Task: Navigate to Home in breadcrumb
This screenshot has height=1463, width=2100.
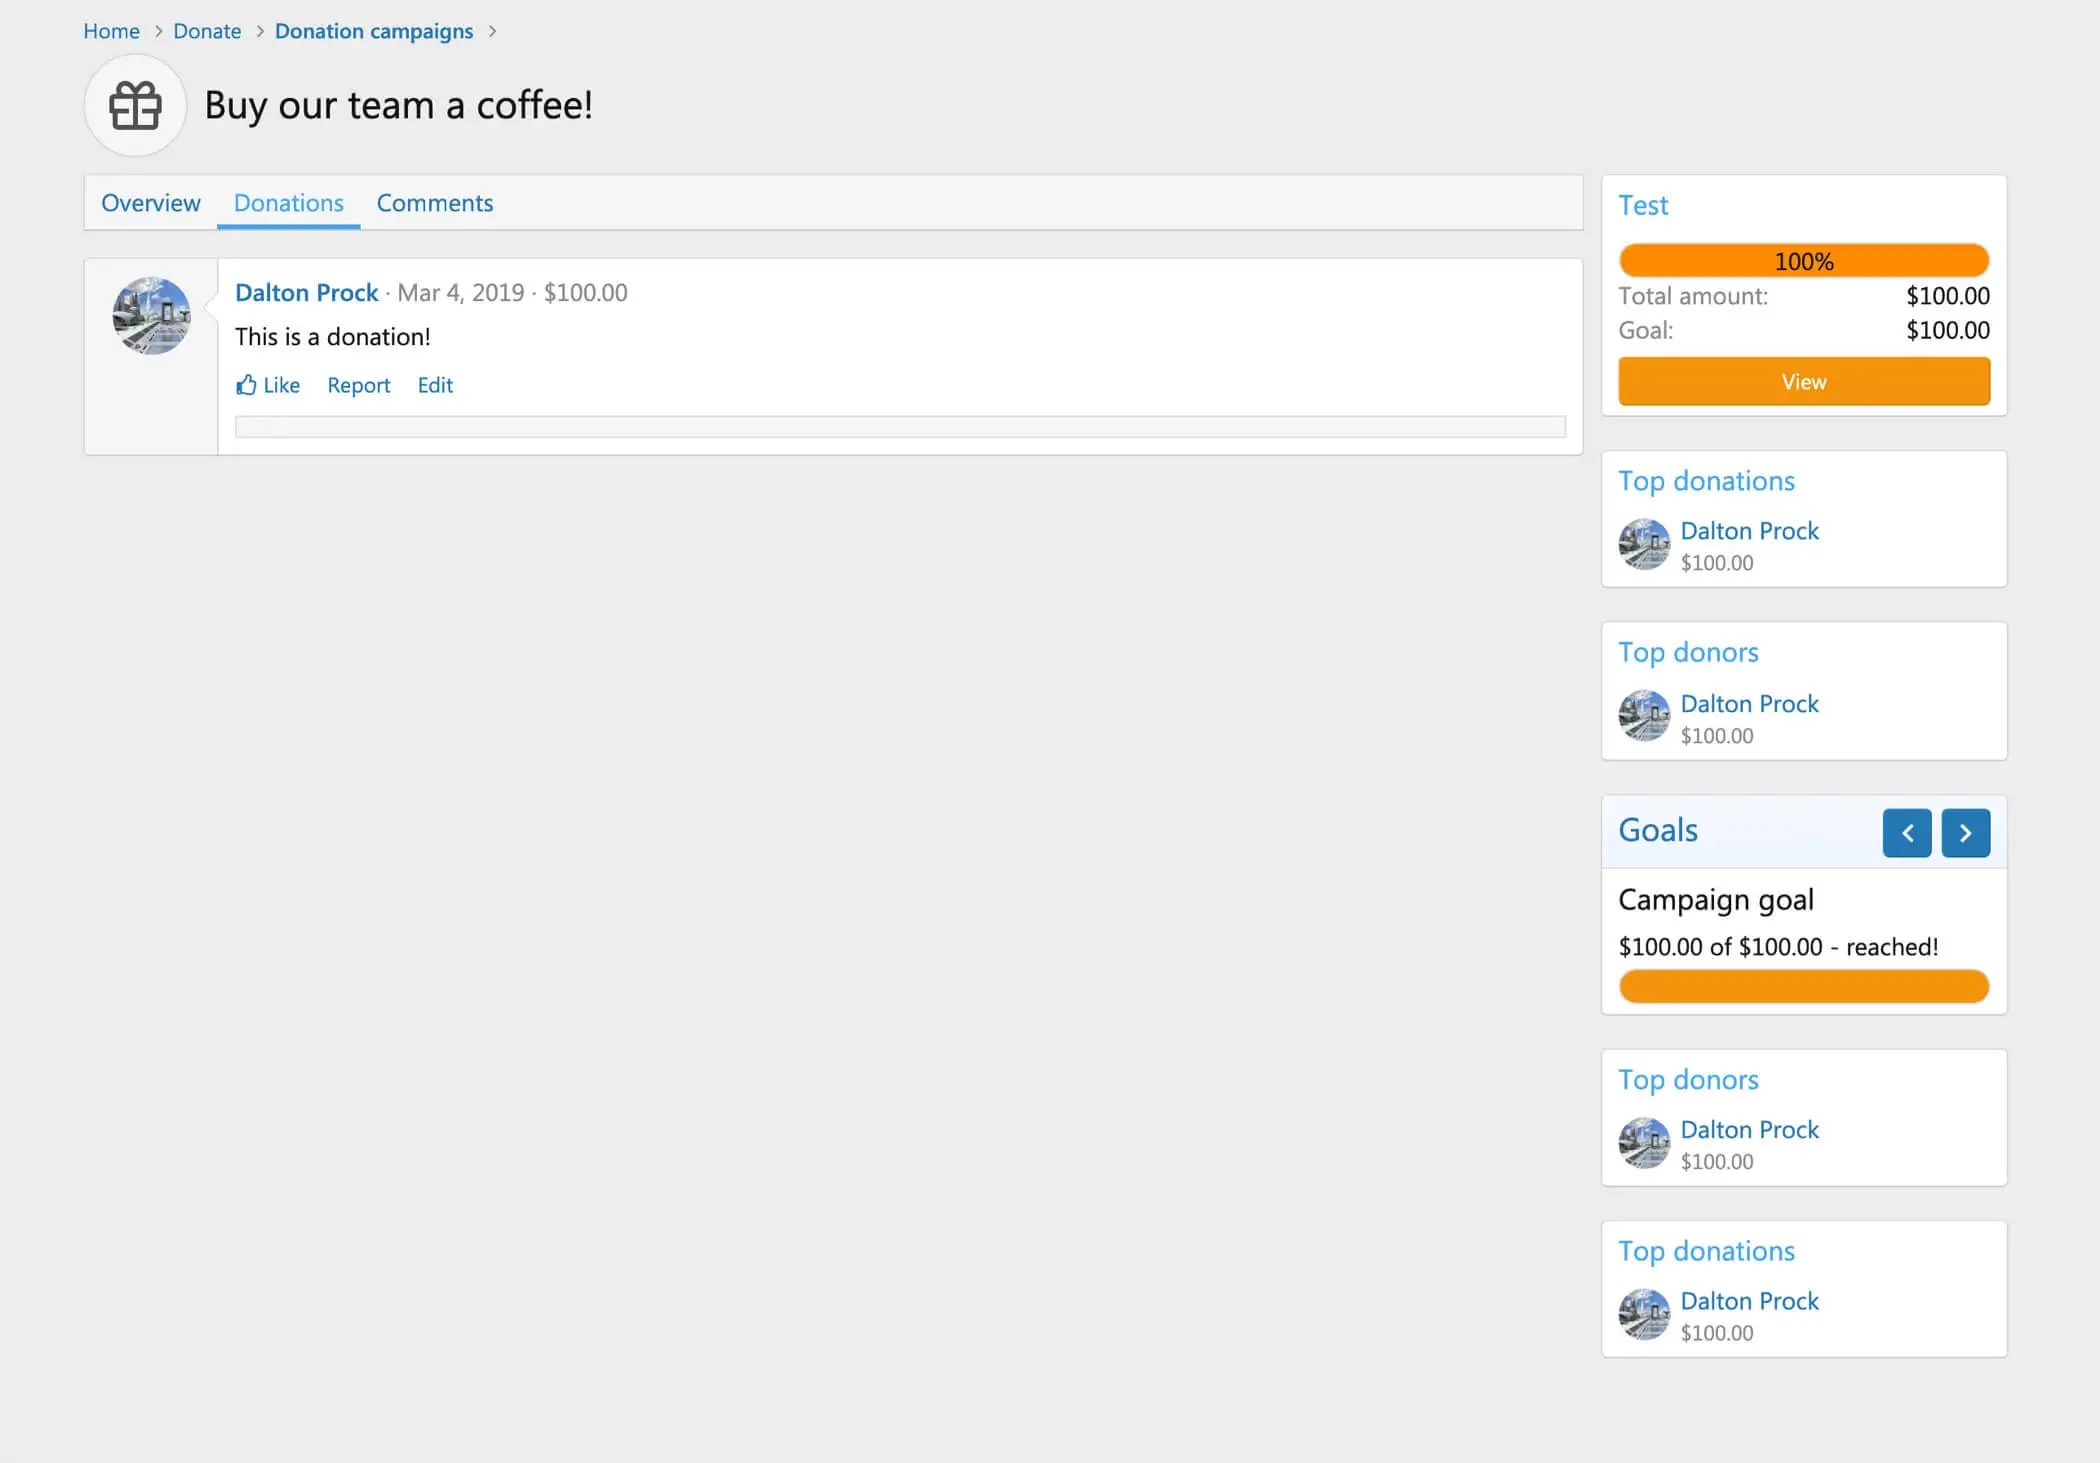Action: coord(111,31)
